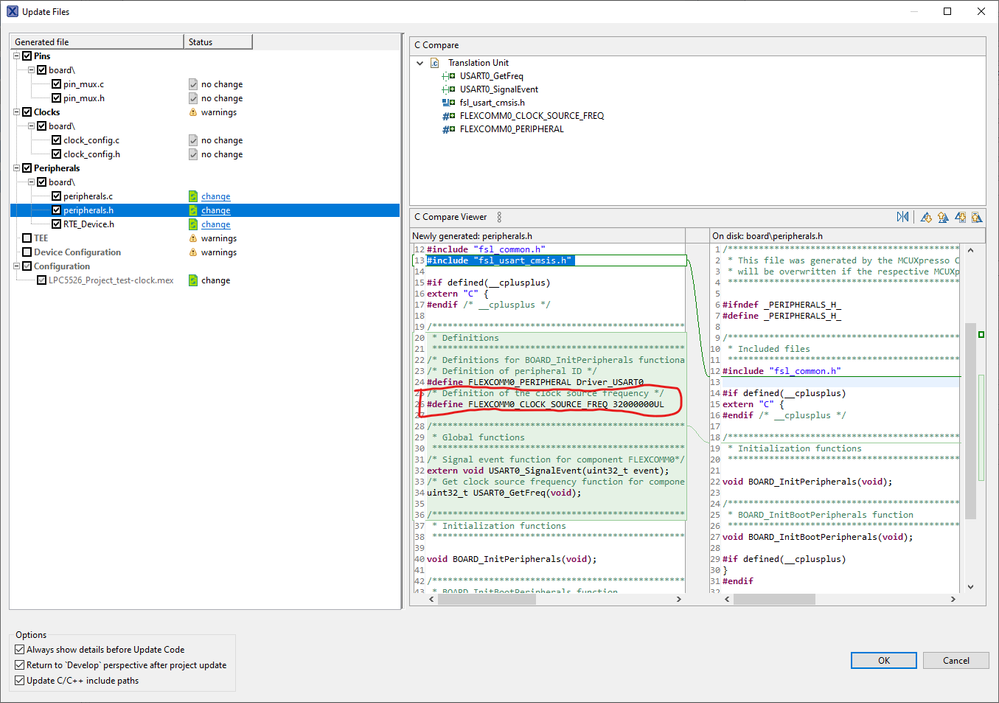Collapse the board folder under Pins
The width and height of the screenshot is (999, 703).
[x=31, y=70]
